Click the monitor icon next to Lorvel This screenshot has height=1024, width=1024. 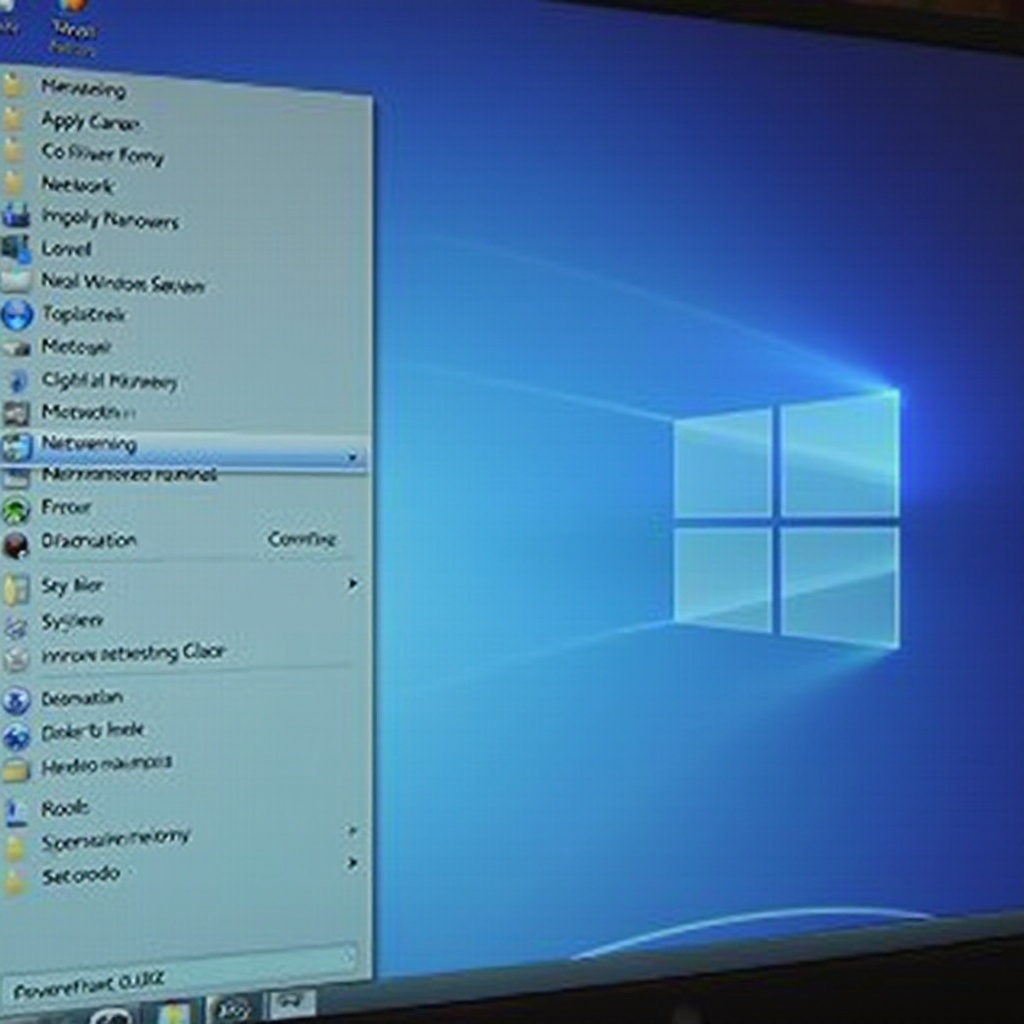click(15, 248)
